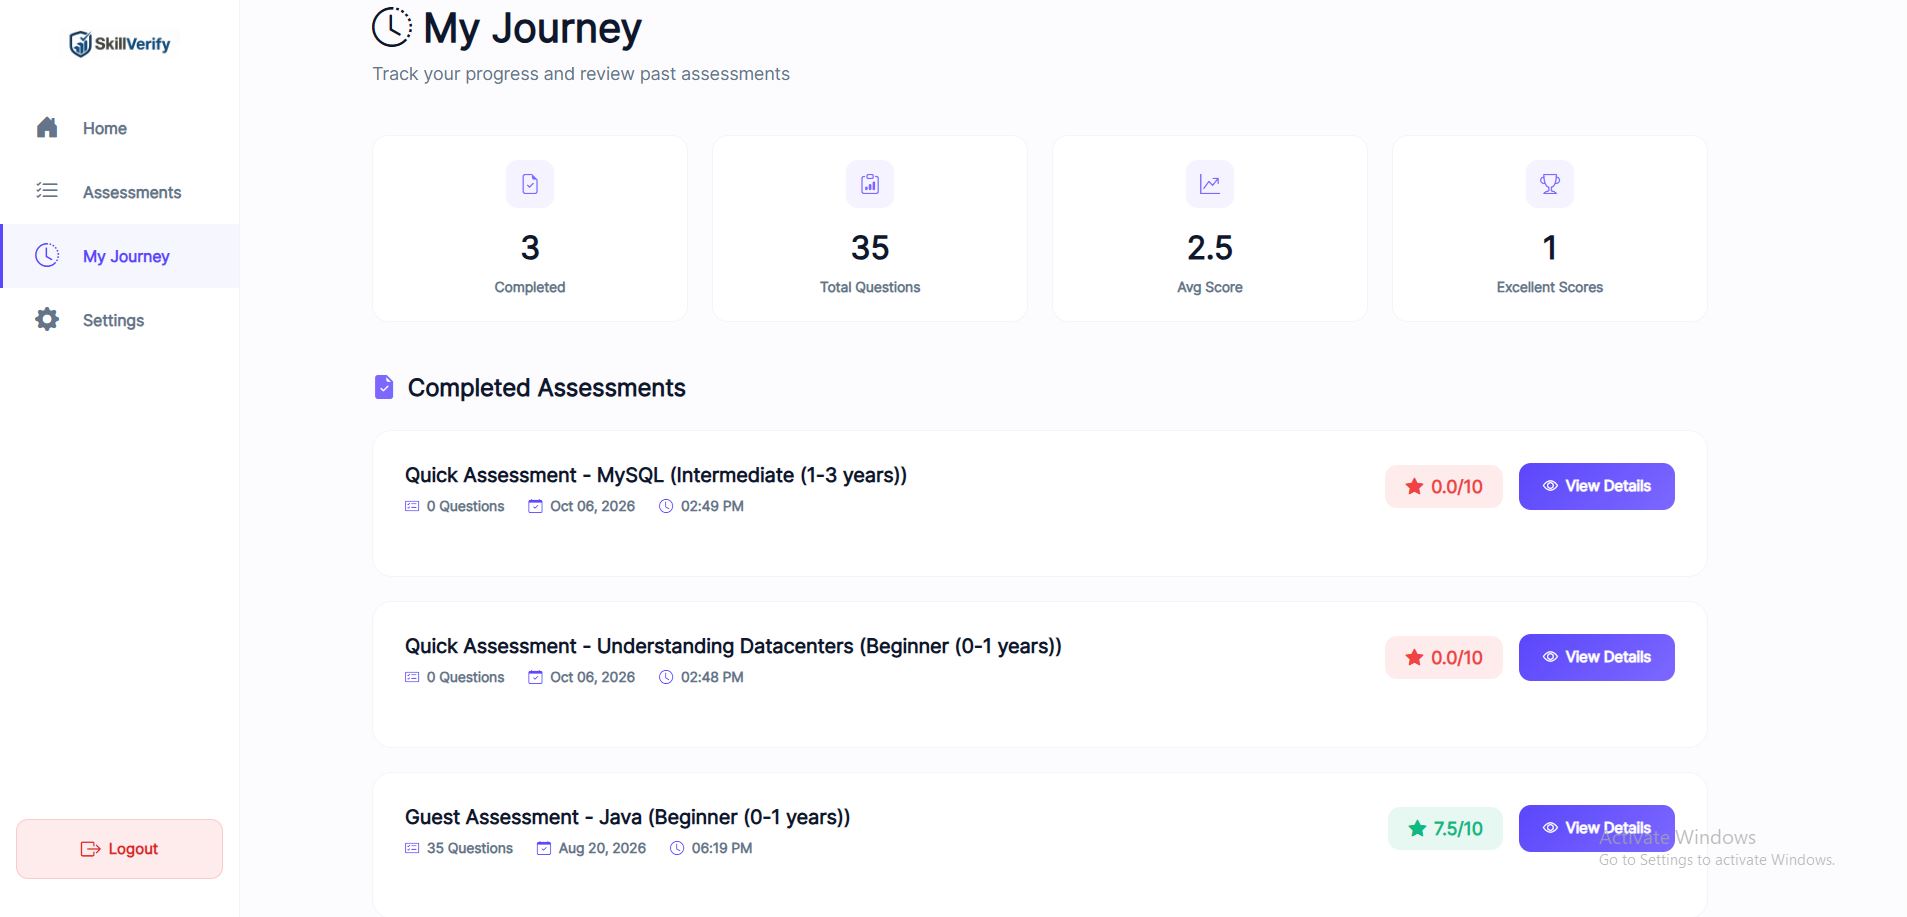1907x917 pixels.
Task: Click the clock icon beside My Journey heading
Action: click(x=392, y=28)
